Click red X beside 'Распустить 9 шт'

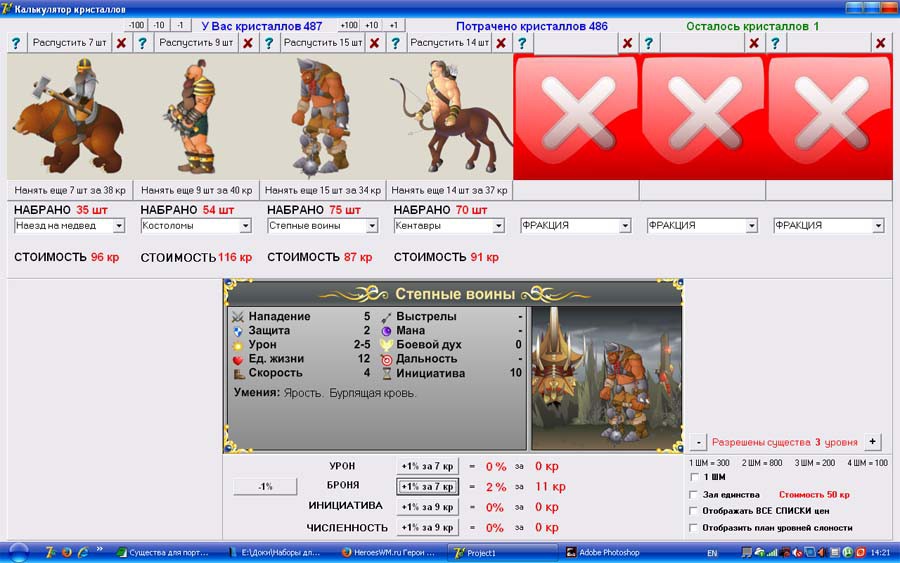[x=248, y=43]
